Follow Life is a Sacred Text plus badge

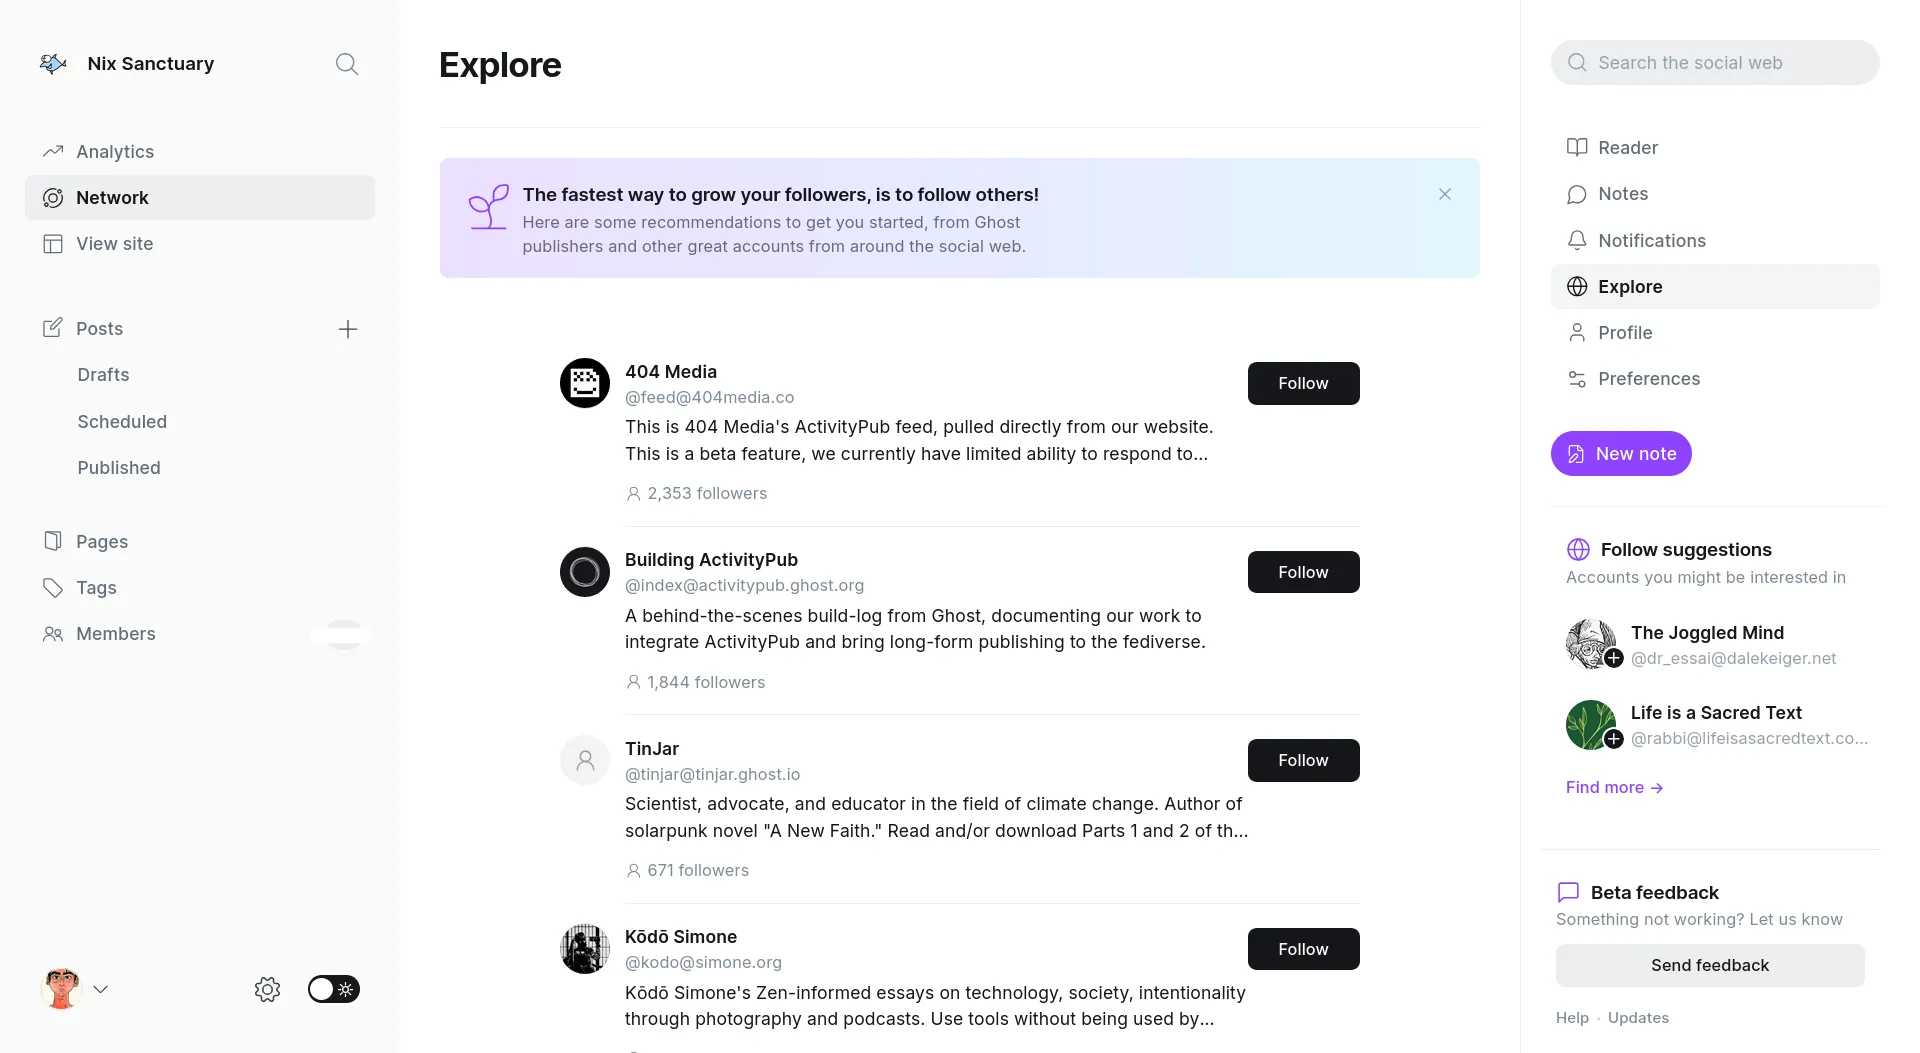point(1614,738)
